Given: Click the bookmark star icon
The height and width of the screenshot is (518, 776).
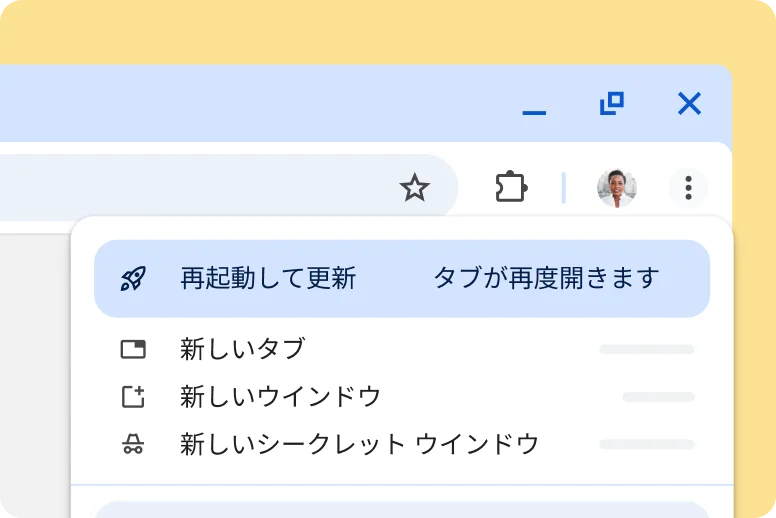Looking at the screenshot, I should [x=414, y=187].
